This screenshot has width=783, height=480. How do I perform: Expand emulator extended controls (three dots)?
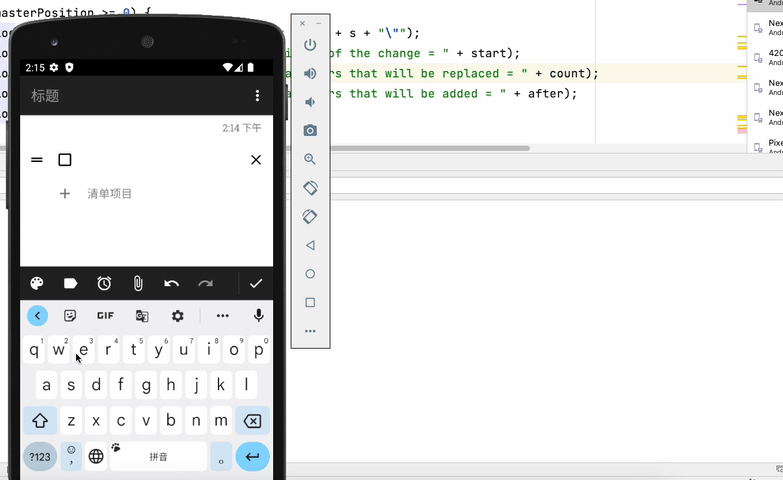tap(310, 331)
